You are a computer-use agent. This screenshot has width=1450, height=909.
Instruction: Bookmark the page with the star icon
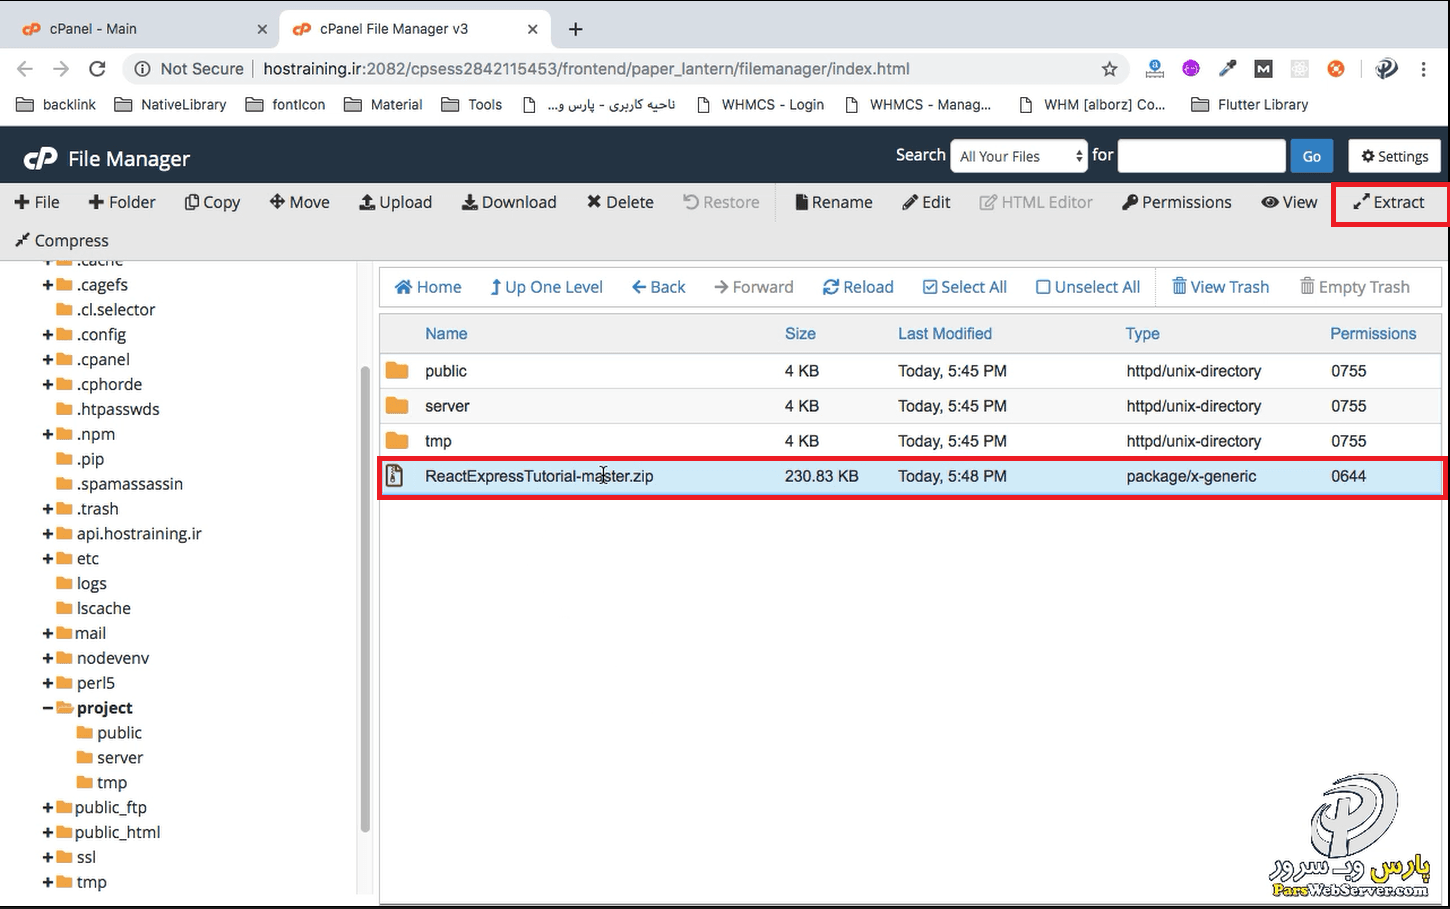(1109, 69)
